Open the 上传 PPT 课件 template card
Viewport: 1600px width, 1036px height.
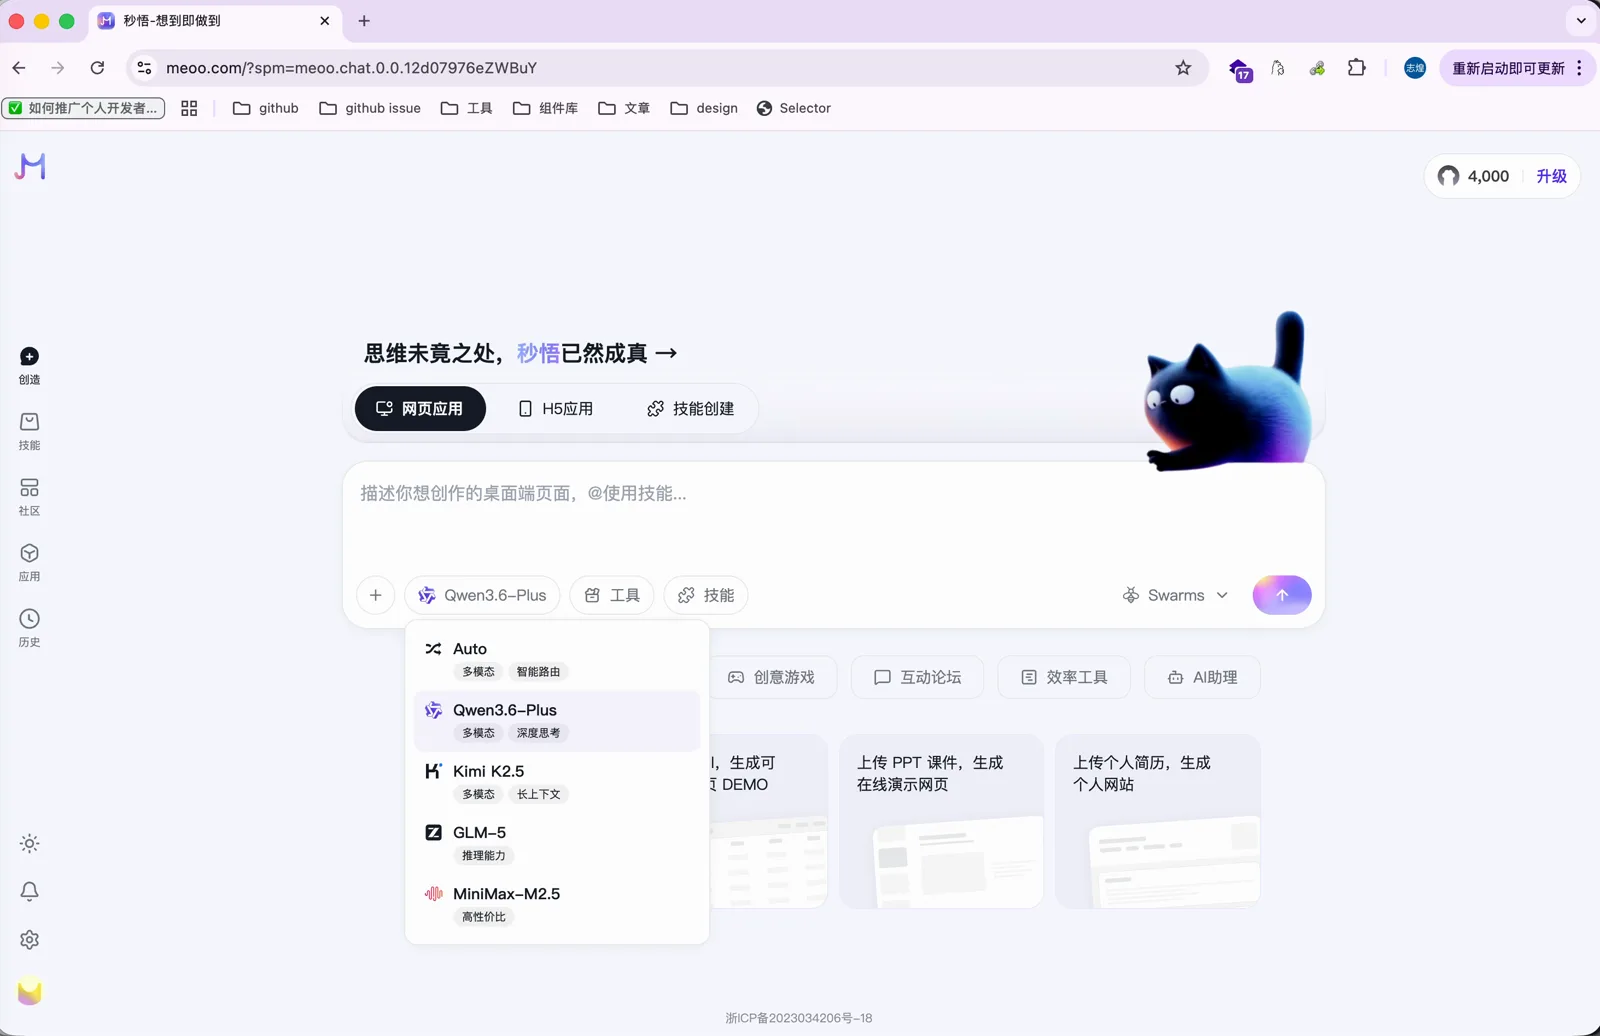pos(941,821)
